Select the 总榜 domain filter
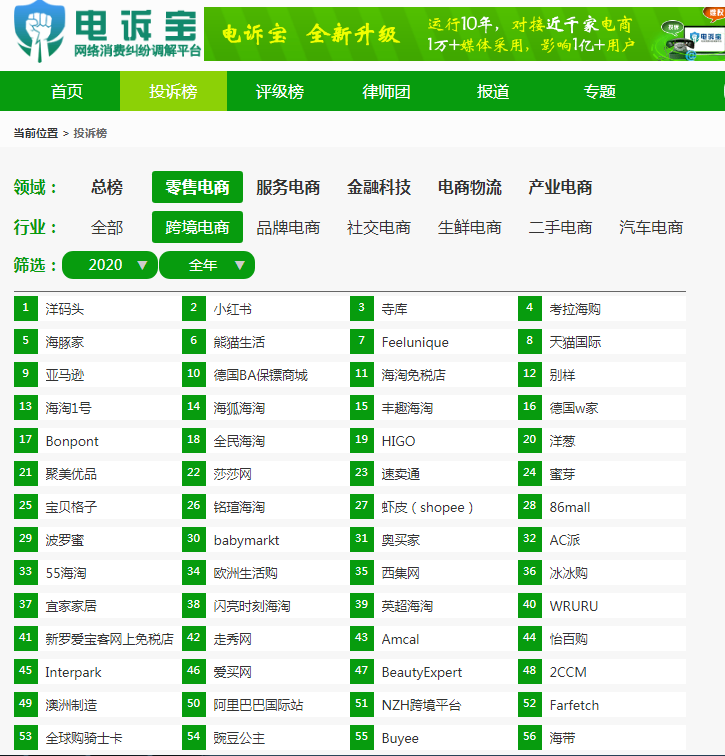The width and height of the screenshot is (725, 756). point(107,187)
